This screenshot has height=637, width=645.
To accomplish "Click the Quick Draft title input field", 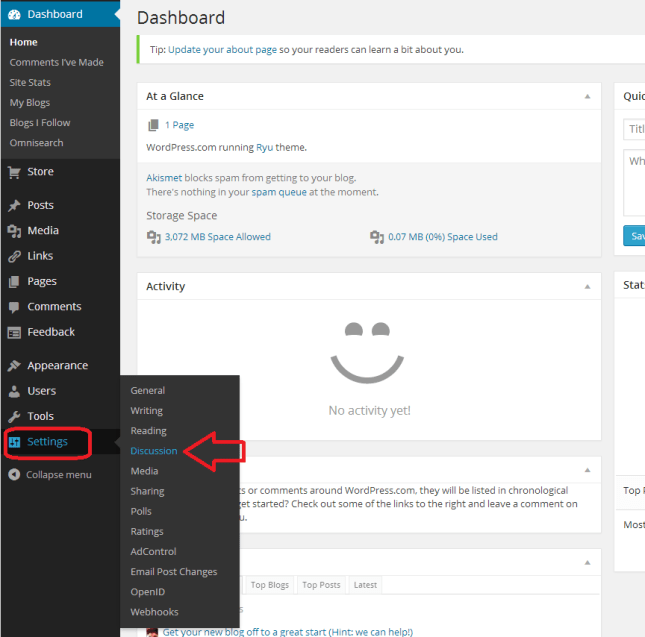I will 634,130.
